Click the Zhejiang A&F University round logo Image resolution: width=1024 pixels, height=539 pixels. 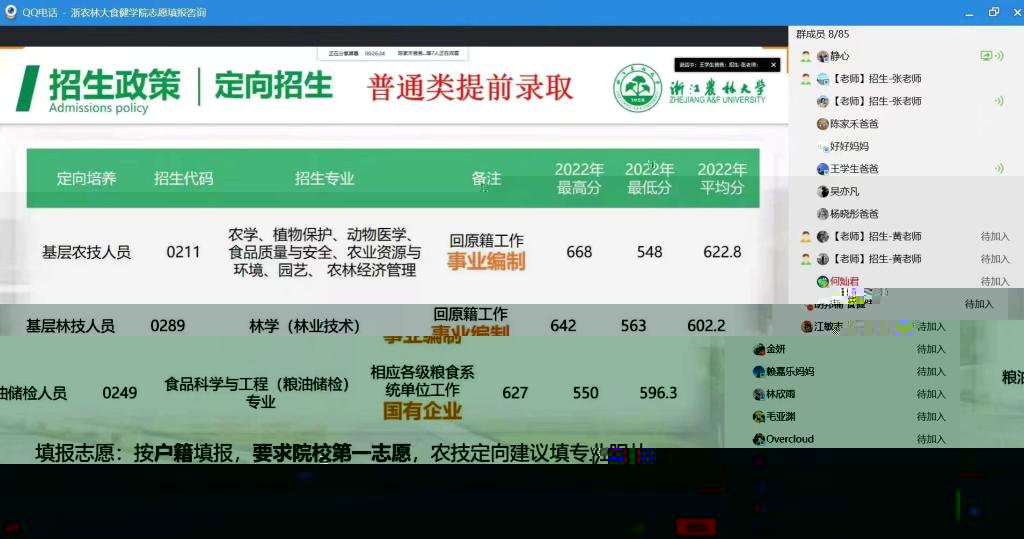(637, 88)
